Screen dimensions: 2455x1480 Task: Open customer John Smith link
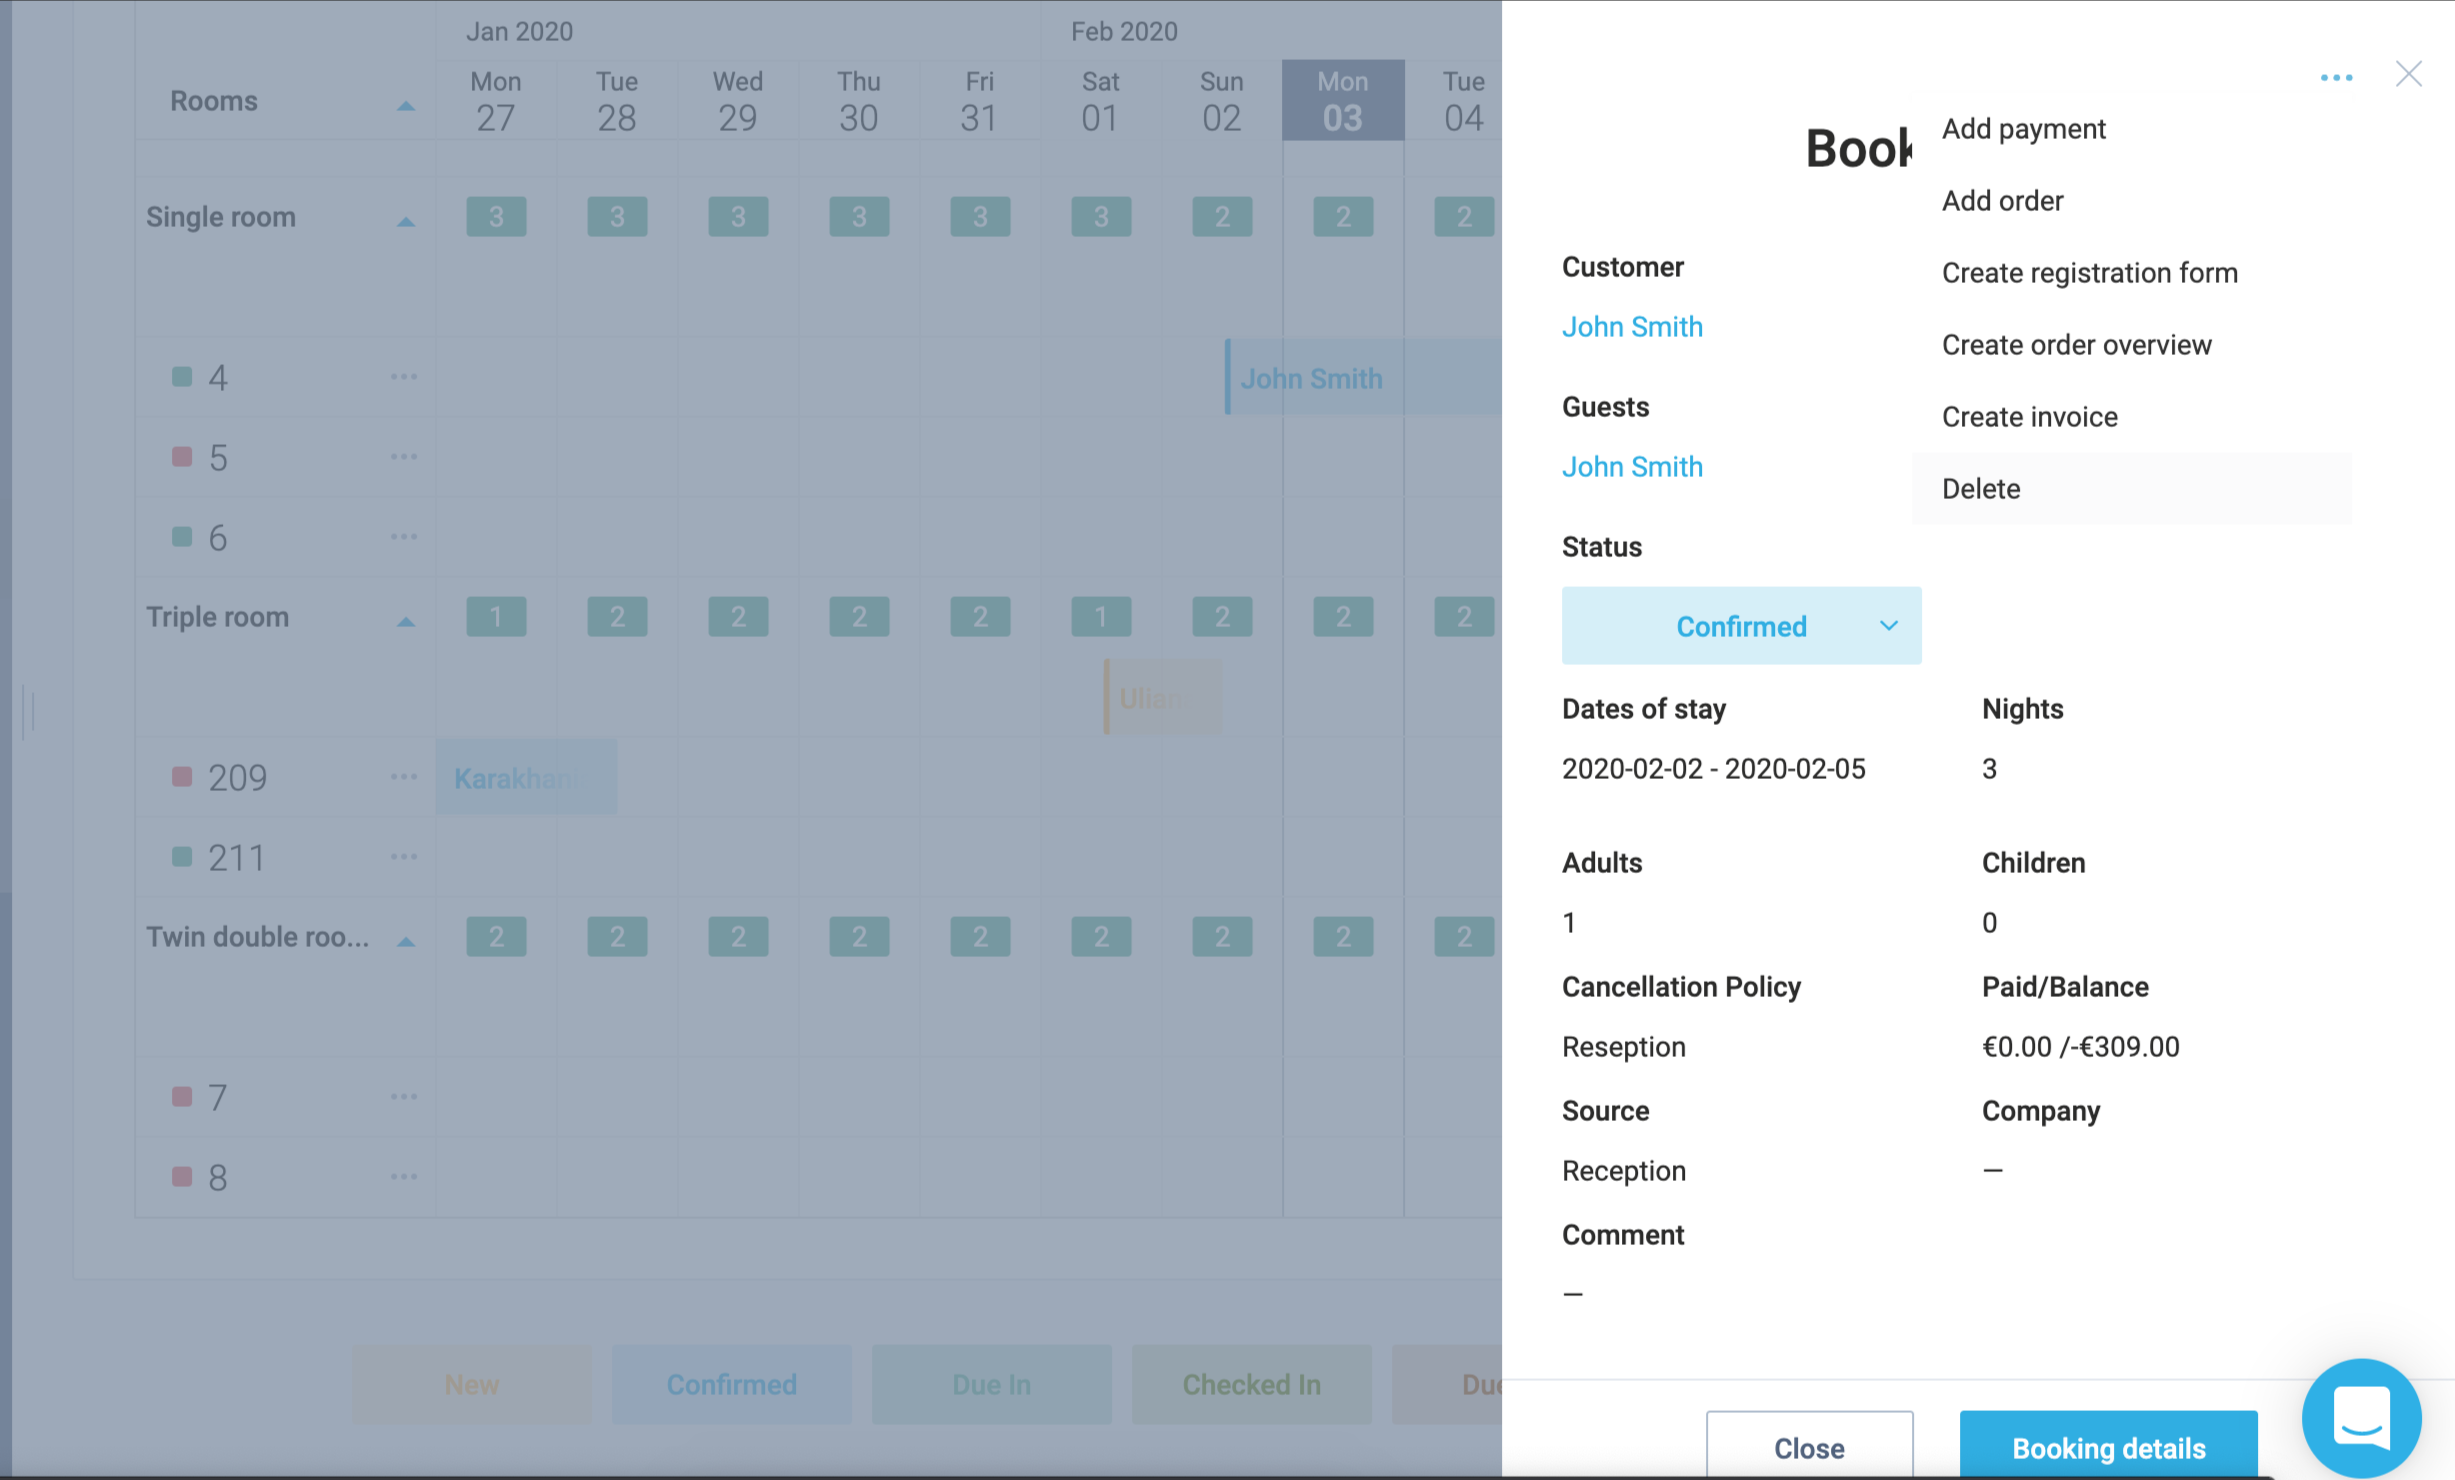pos(1632,327)
